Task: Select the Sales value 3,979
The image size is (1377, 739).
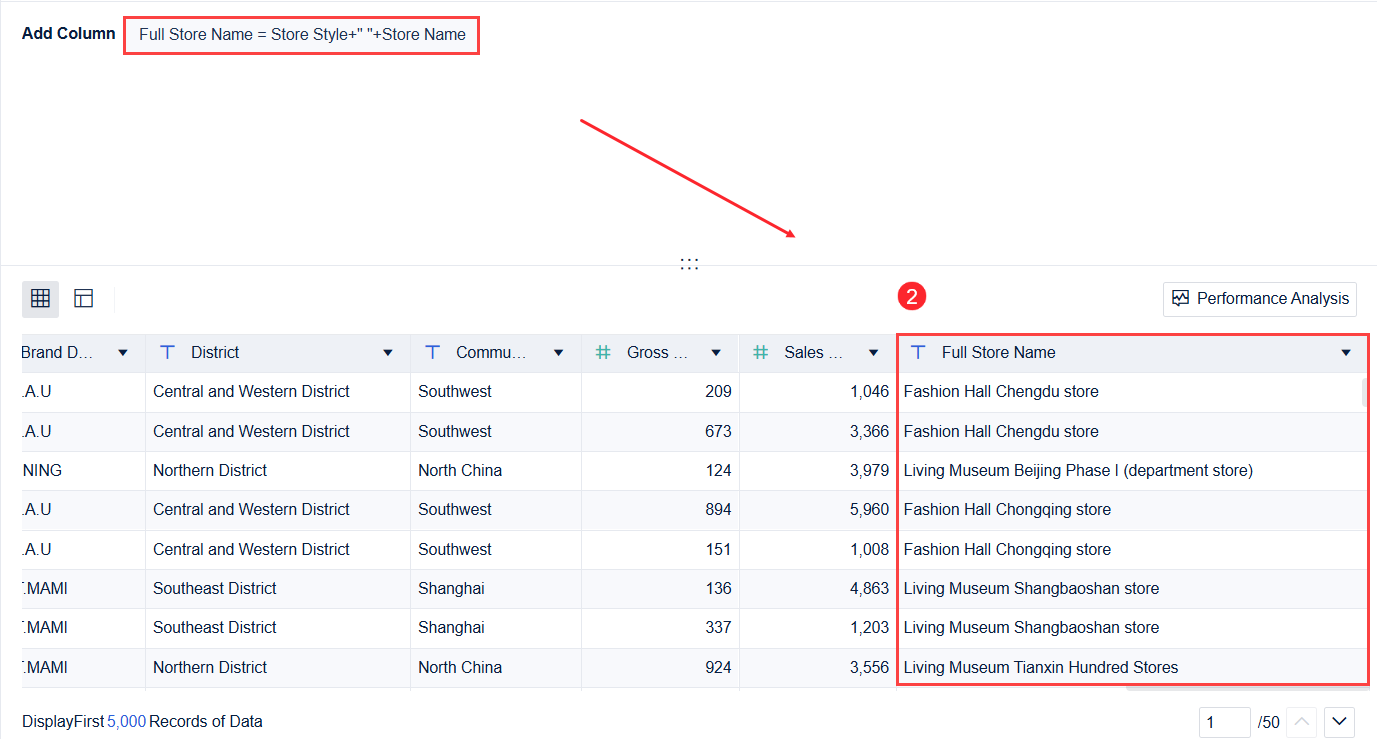Action: pos(869,470)
